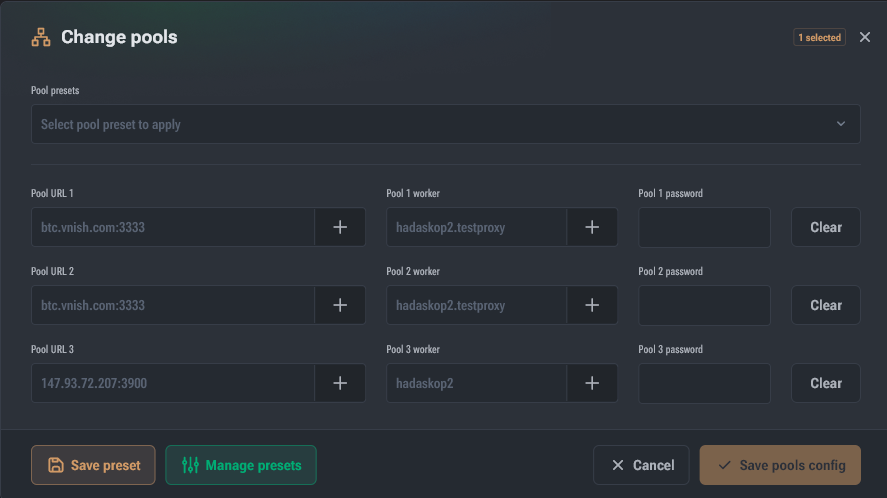
Task: Save pools config
Action: coord(780,465)
